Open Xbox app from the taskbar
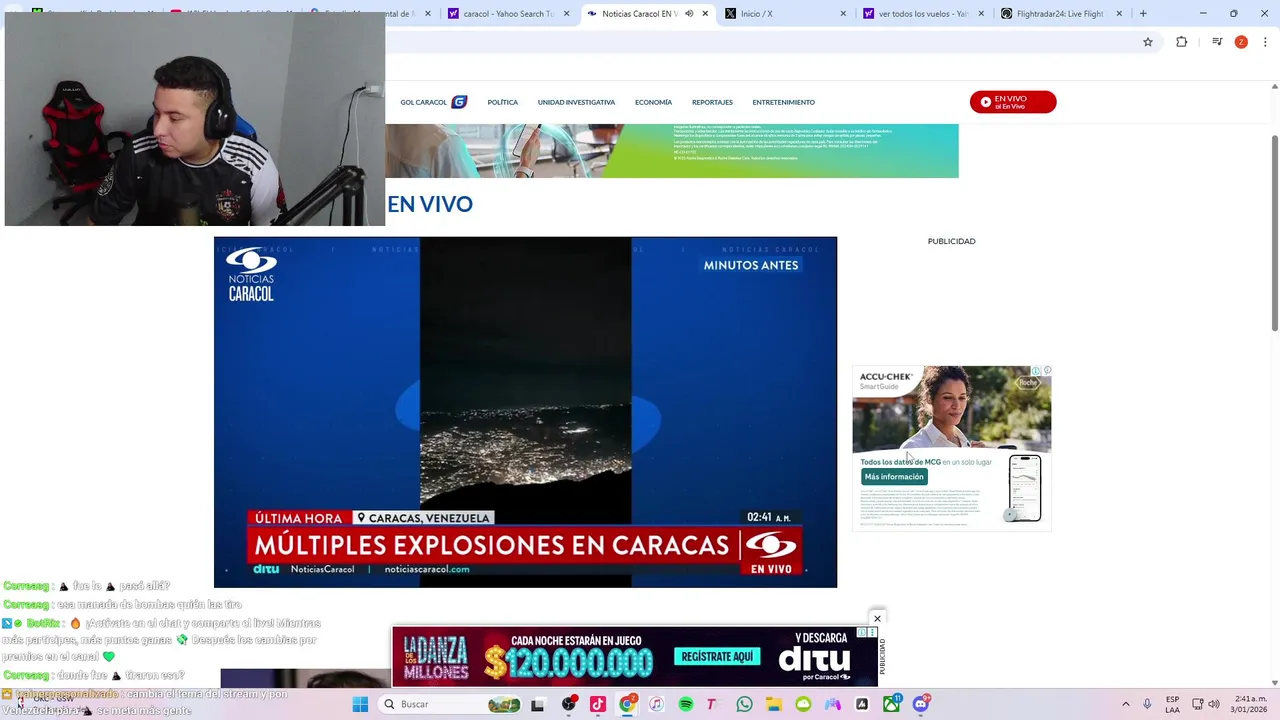This screenshot has height=720, width=1280. pos(891,703)
